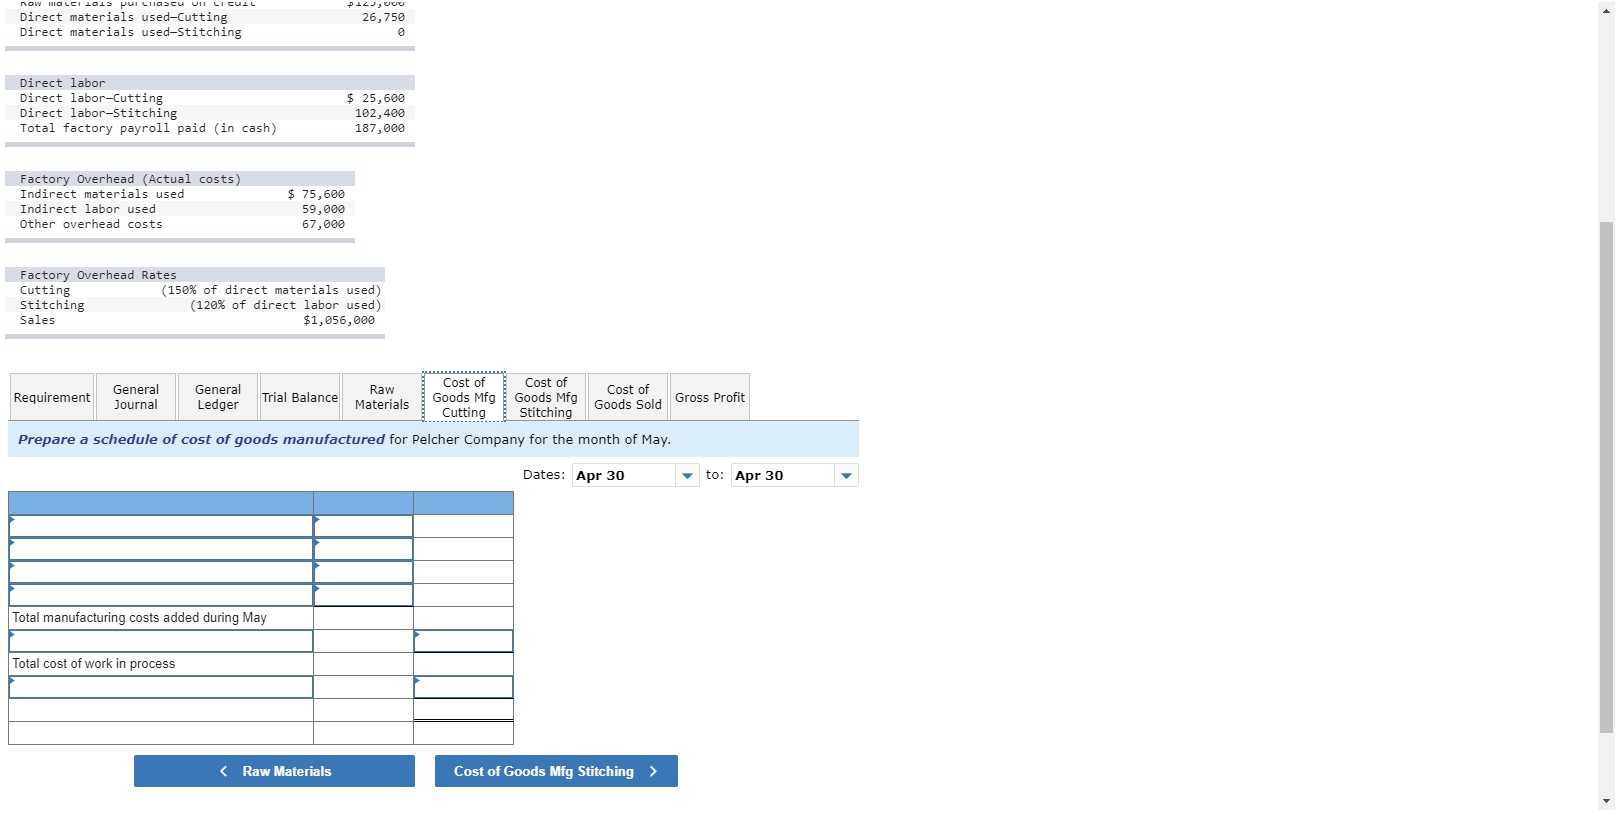Click 'Total factory payroll paid (in cash)' text

148,128
